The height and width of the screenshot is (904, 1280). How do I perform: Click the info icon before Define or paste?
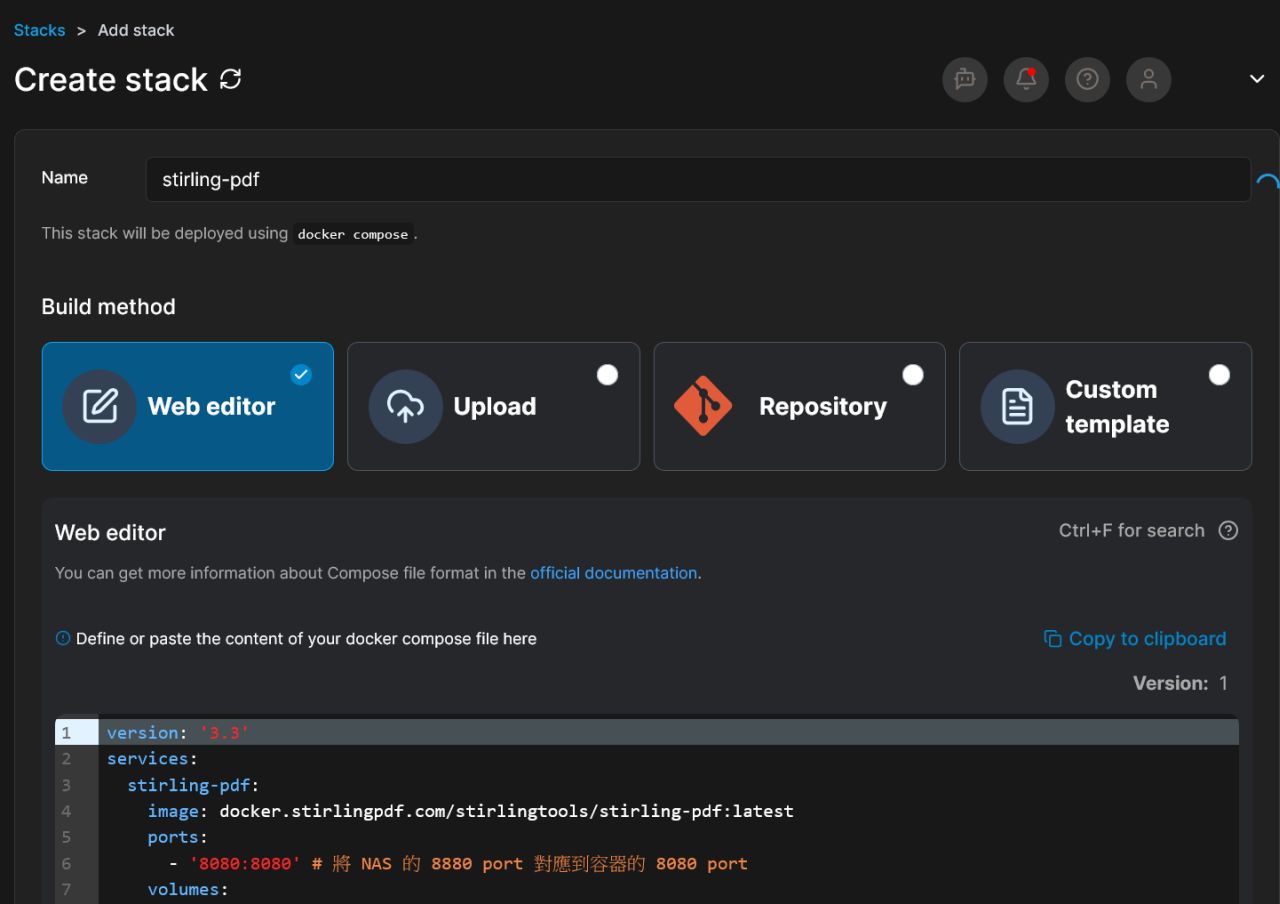(63, 638)
